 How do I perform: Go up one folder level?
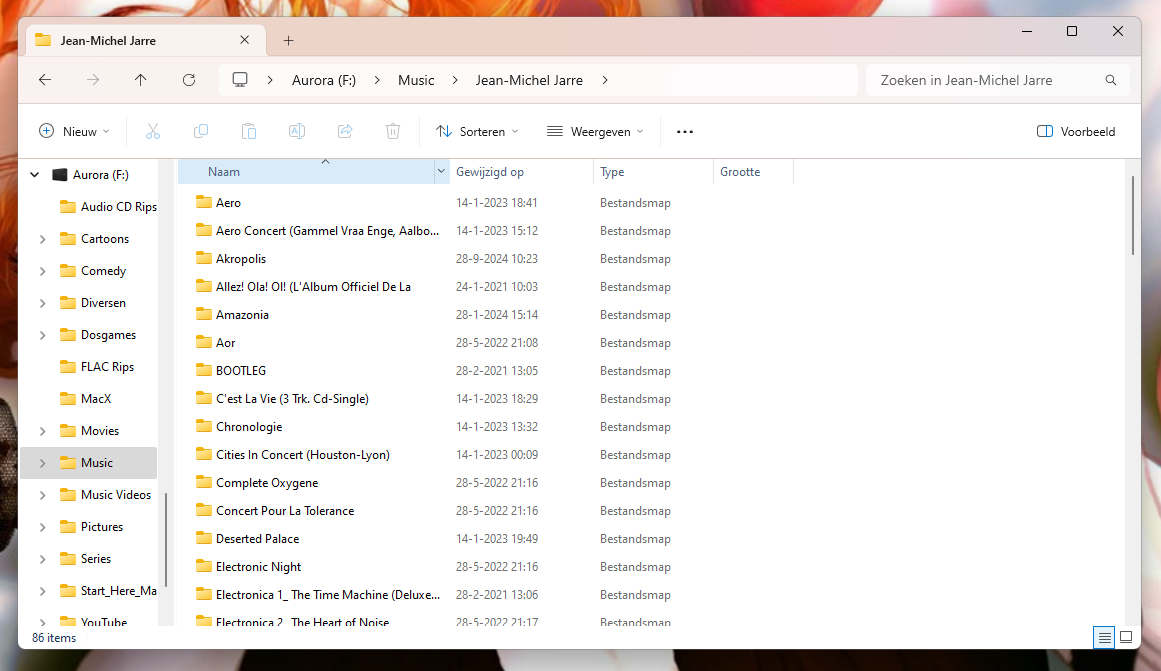point(141,80)
